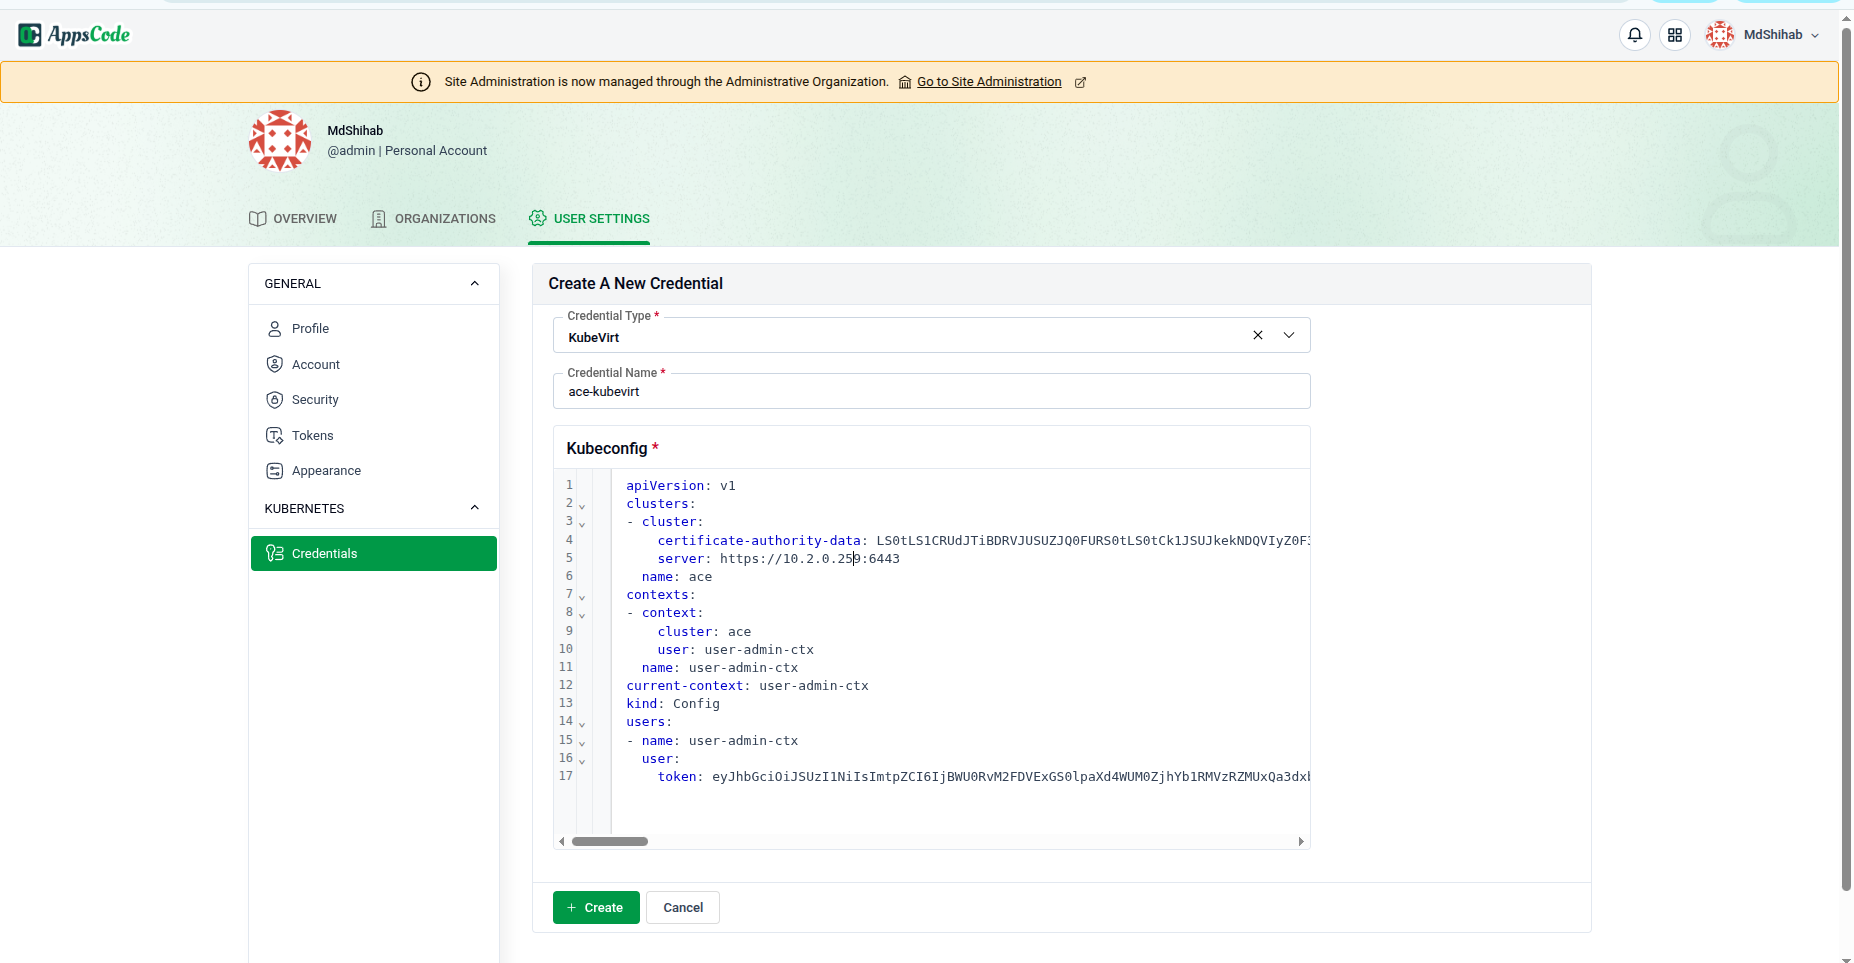Click the MdShihab avatar in top bar
This screenshot has height=963, width=1854.
(1720, 35)
